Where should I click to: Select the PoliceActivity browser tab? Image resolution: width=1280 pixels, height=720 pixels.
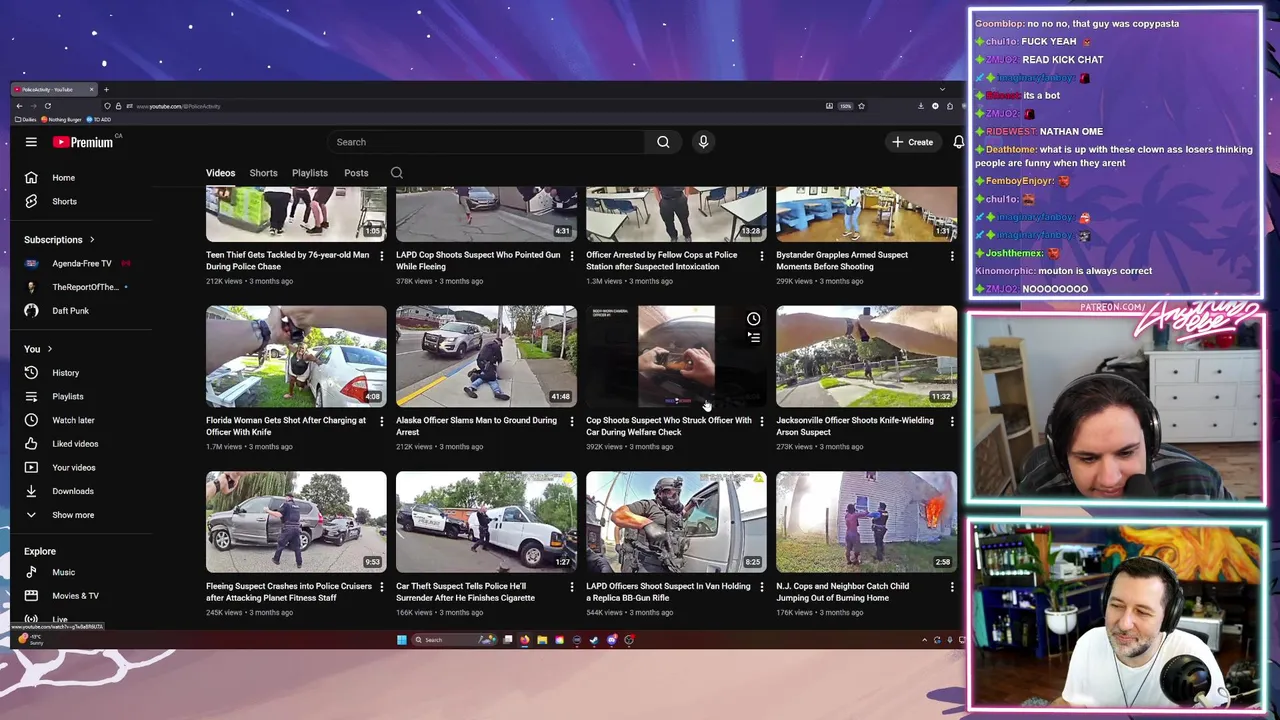click(x=54, y=90)
